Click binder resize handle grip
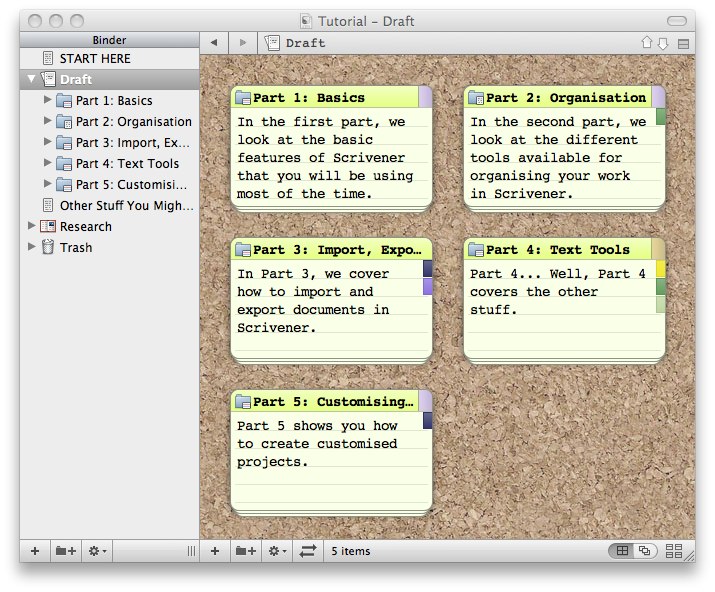The height and width of the screenshot is (592, 715). (x=192, y=551)
